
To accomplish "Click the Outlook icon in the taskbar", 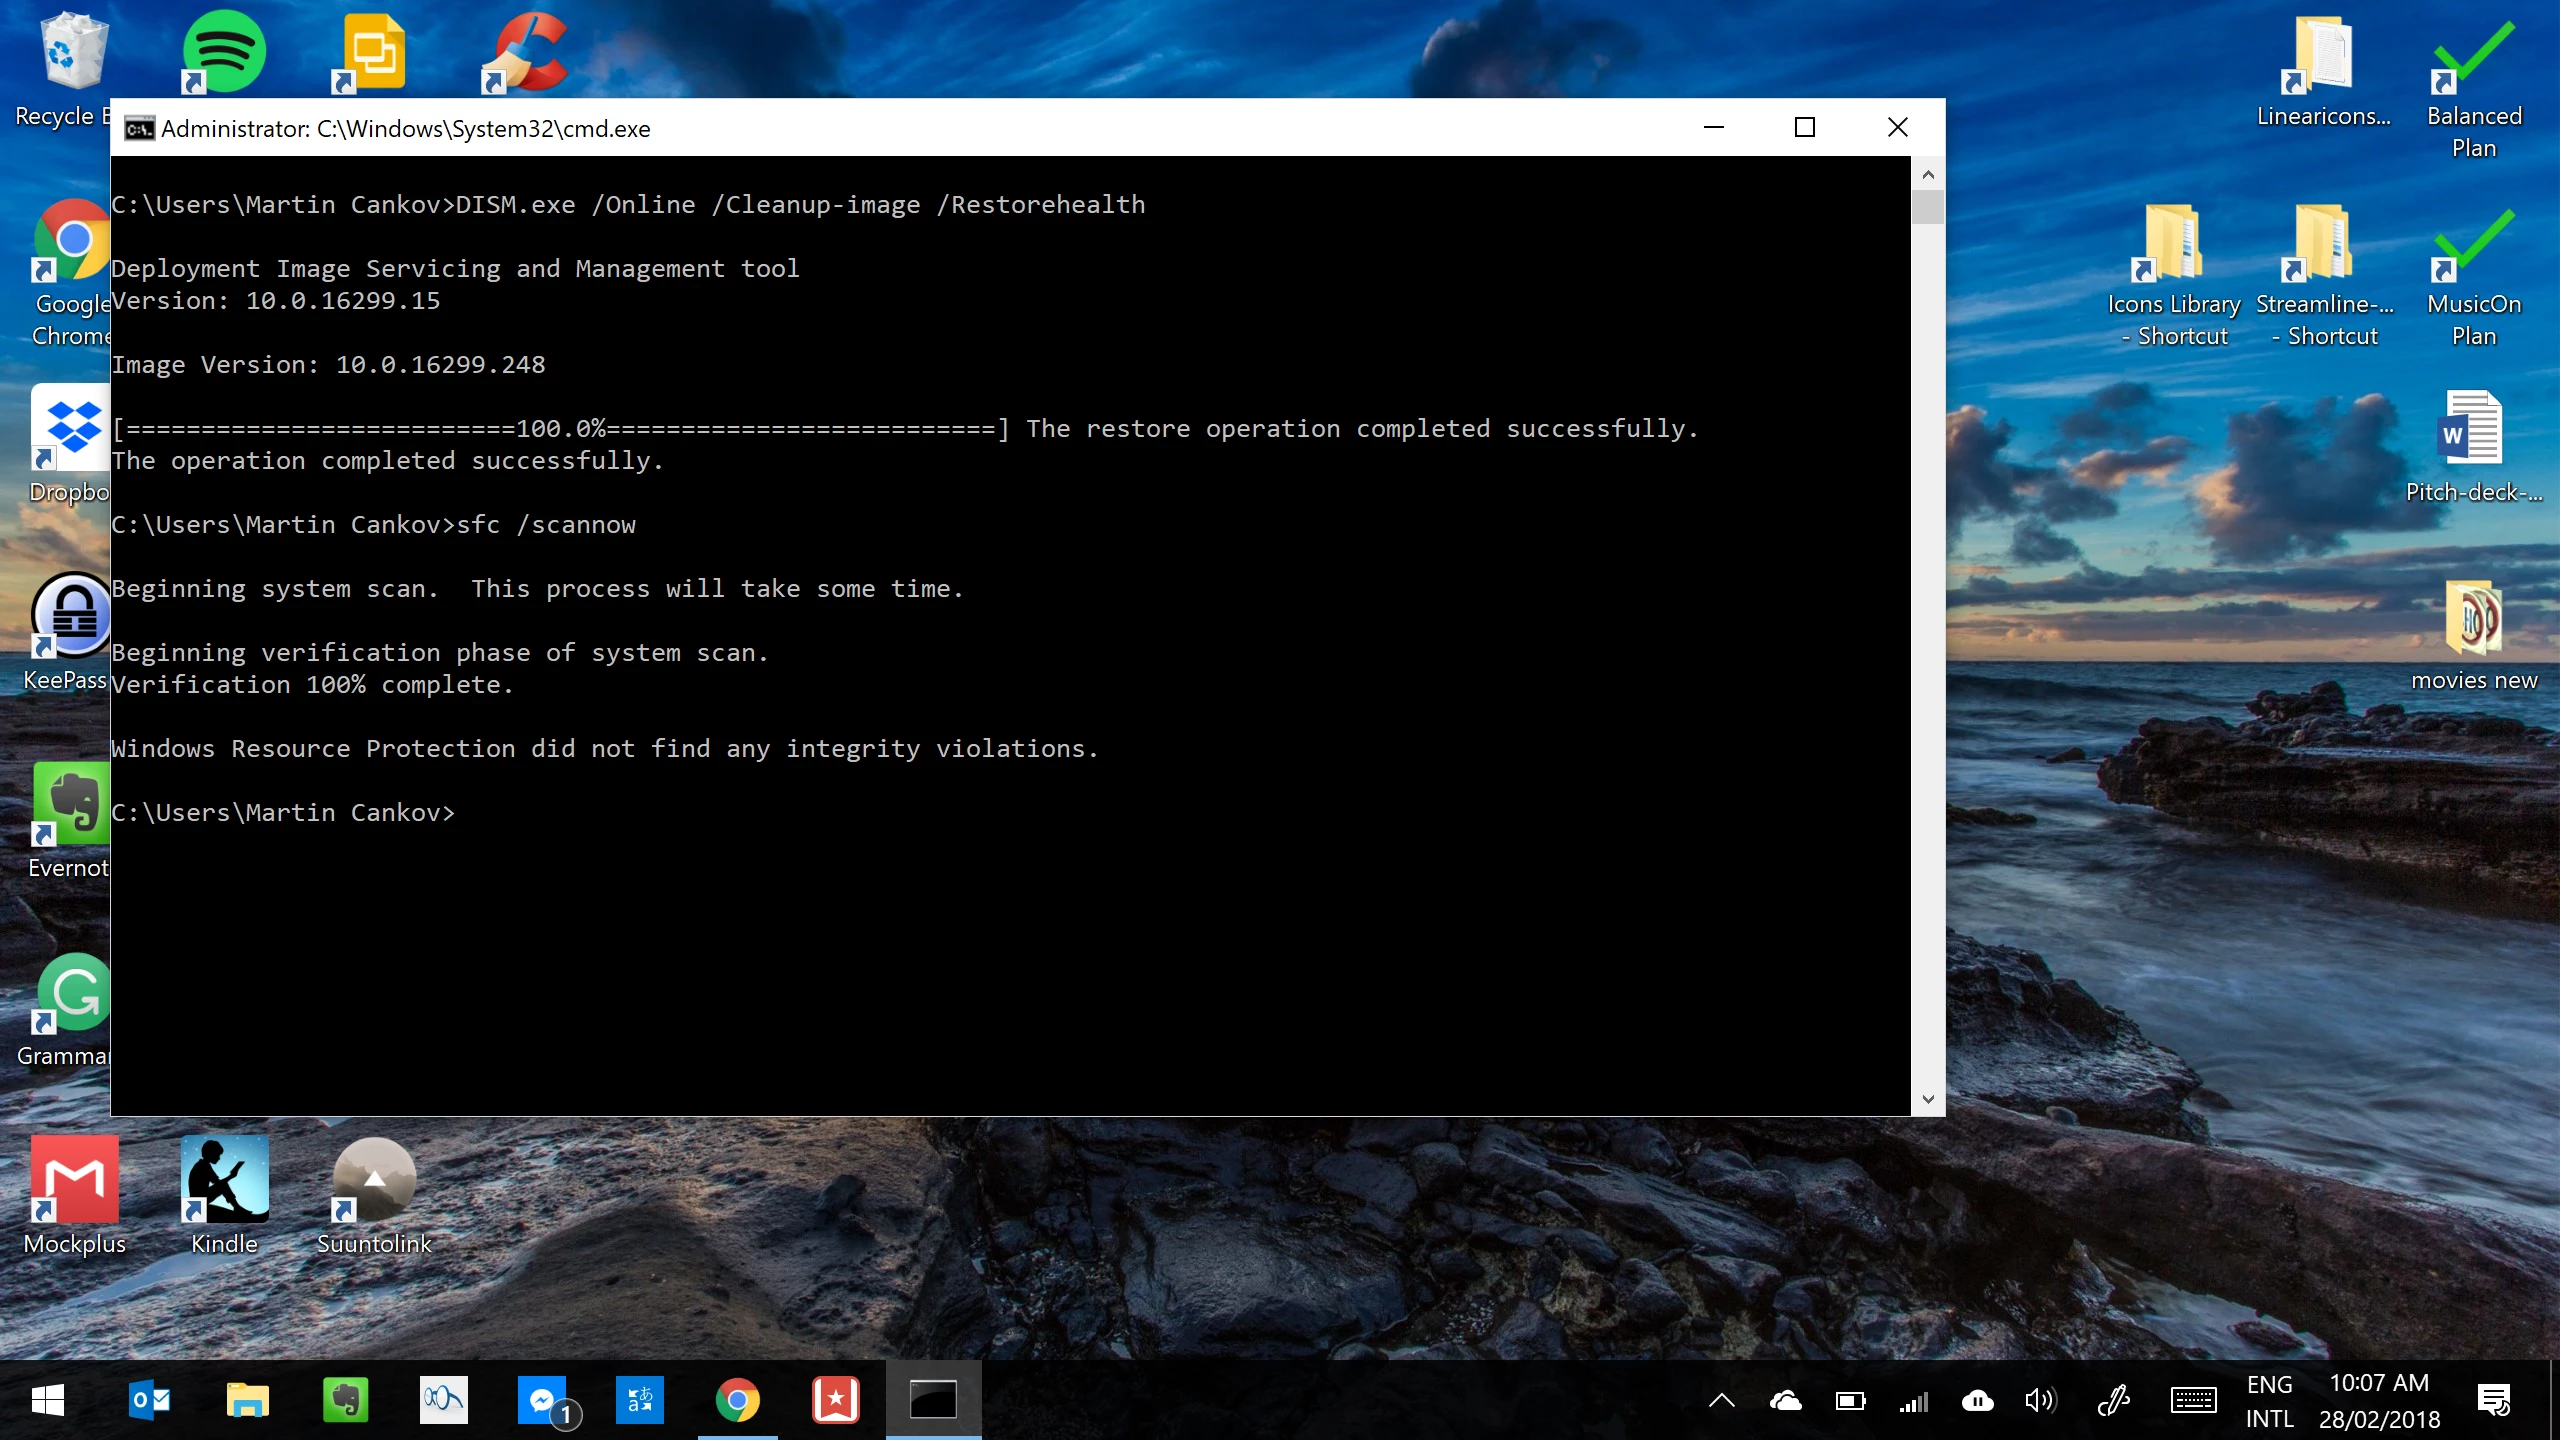I will pyautogui.click(x=150, y=1401).
